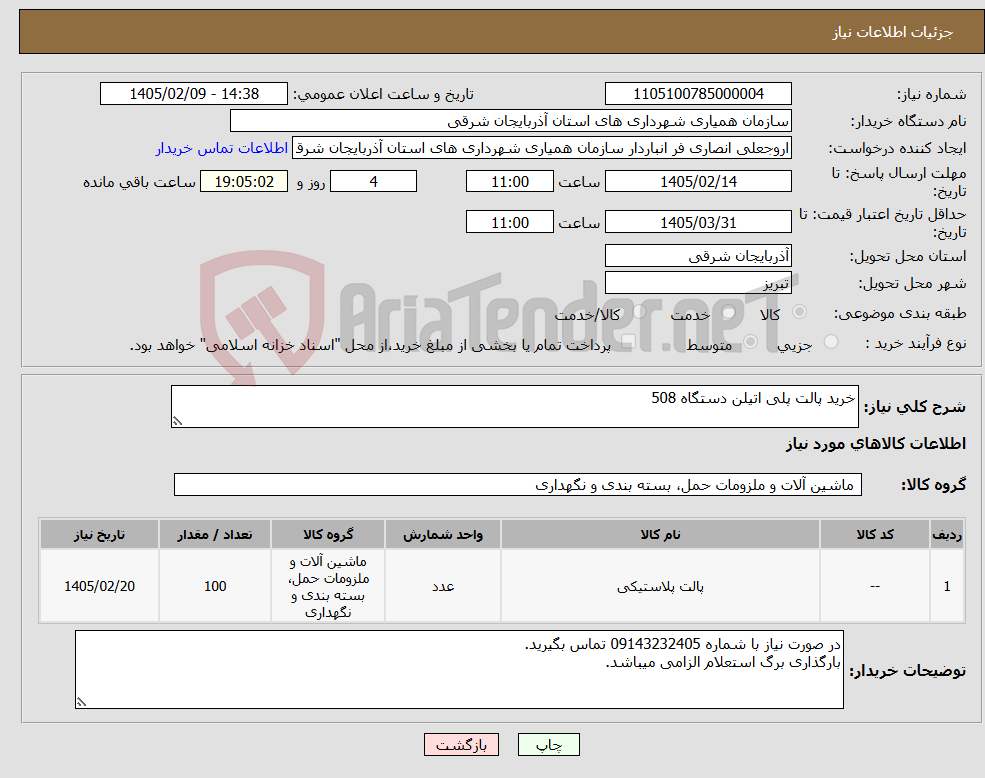The image size is (985, 778).
Task: Select the کالا/خدمت radio button
Action: point(639,312)
